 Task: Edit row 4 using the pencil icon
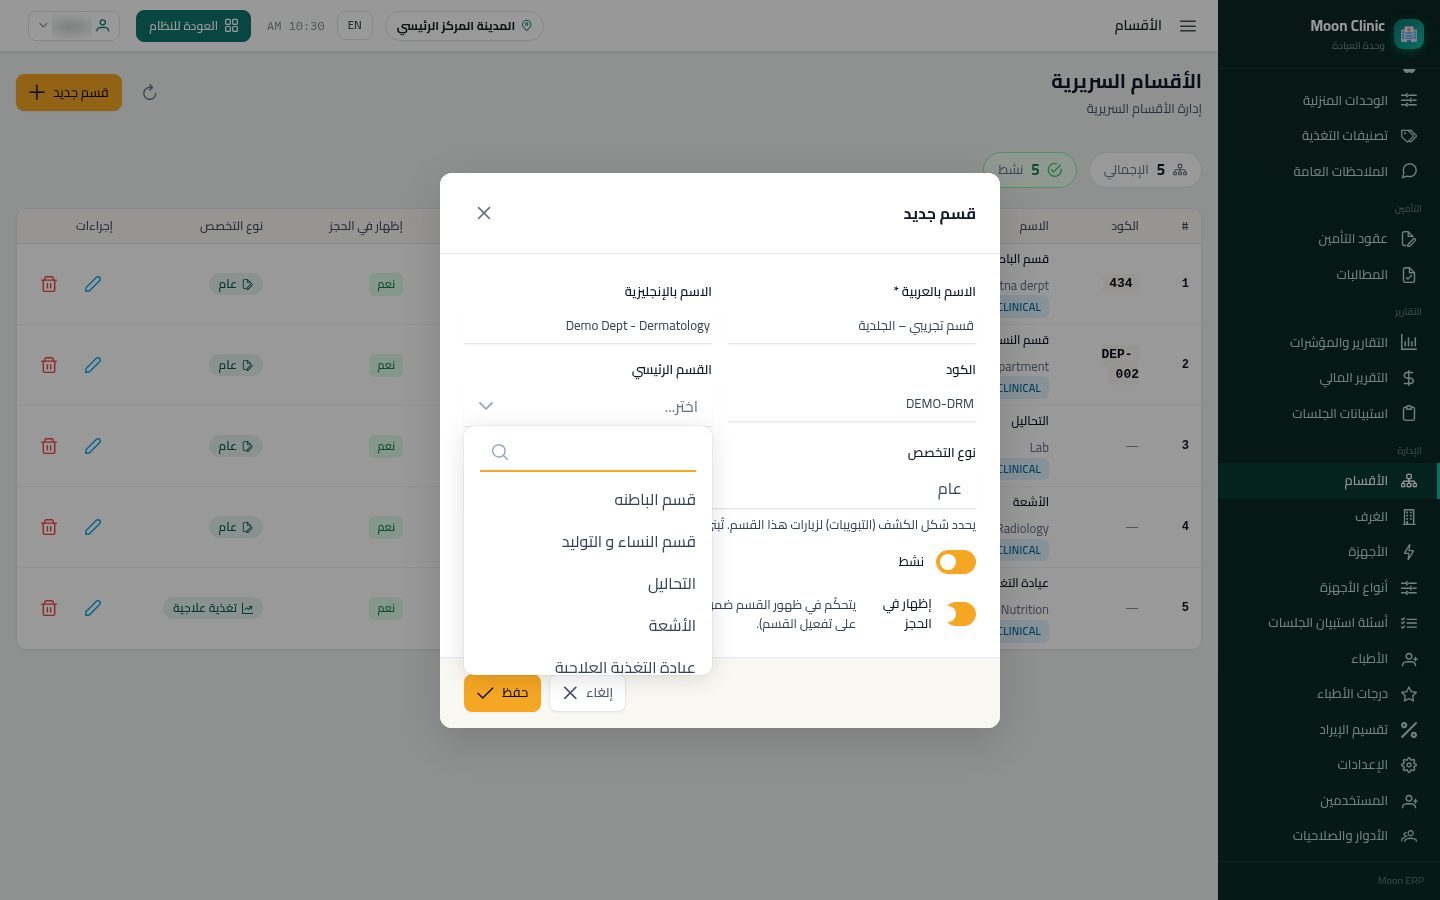tap(93, 527)
